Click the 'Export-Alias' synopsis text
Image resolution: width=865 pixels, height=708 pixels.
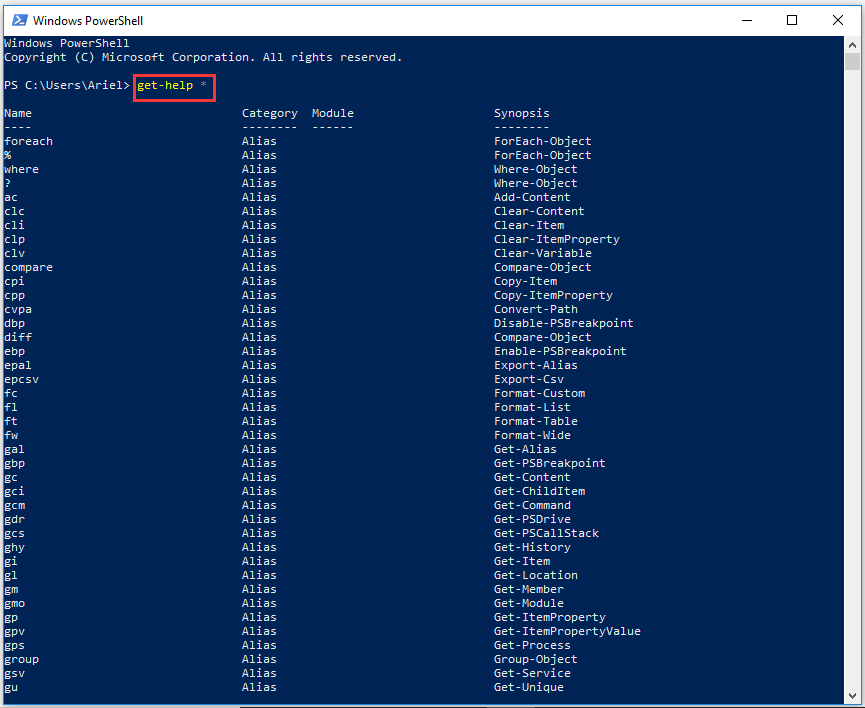click(536, 365)
